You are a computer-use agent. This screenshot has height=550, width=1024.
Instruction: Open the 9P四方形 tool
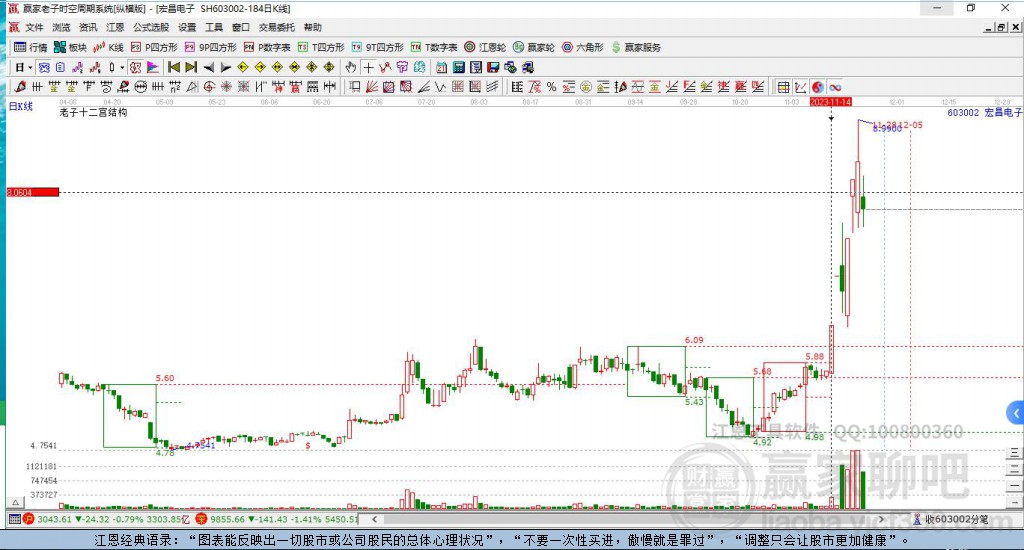coord(210,47)
